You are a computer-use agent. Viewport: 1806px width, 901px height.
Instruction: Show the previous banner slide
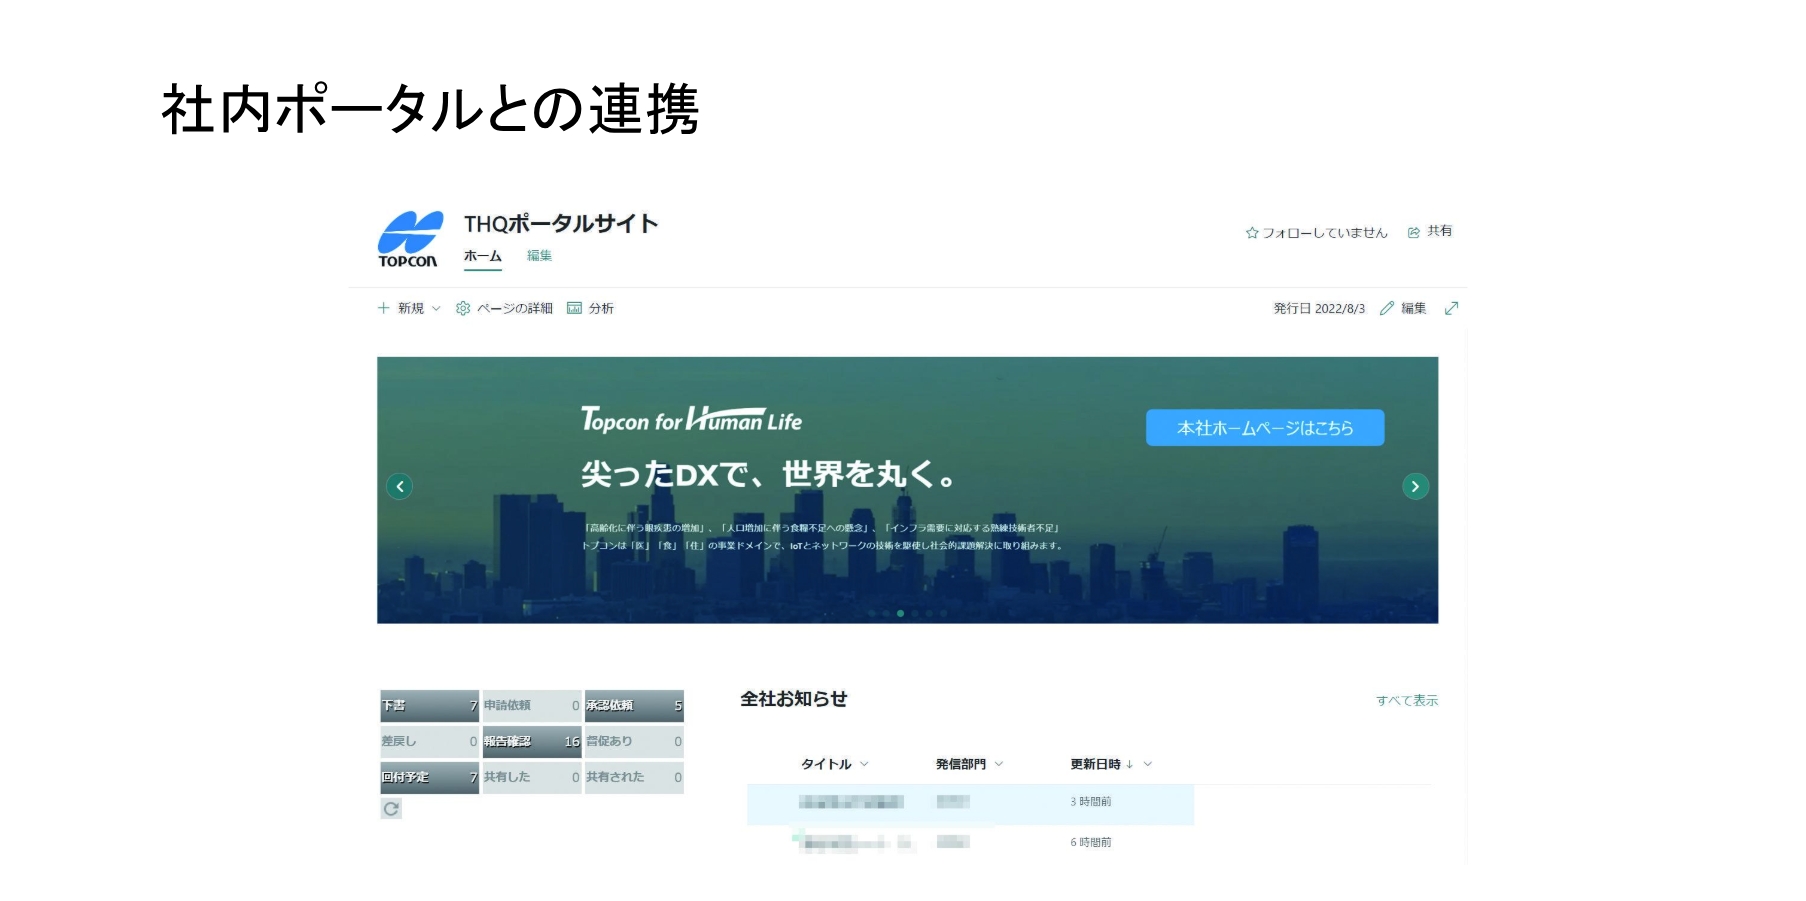click(x=399, y=486)
